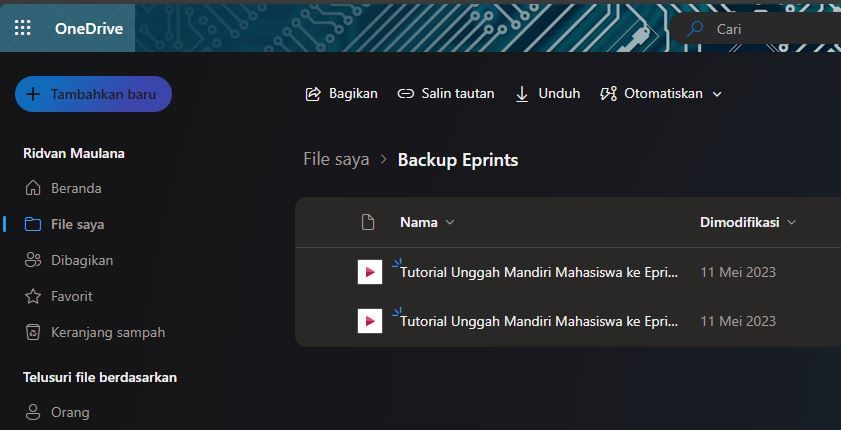Open Dibagikan in the sidebar

click(81, 260)
